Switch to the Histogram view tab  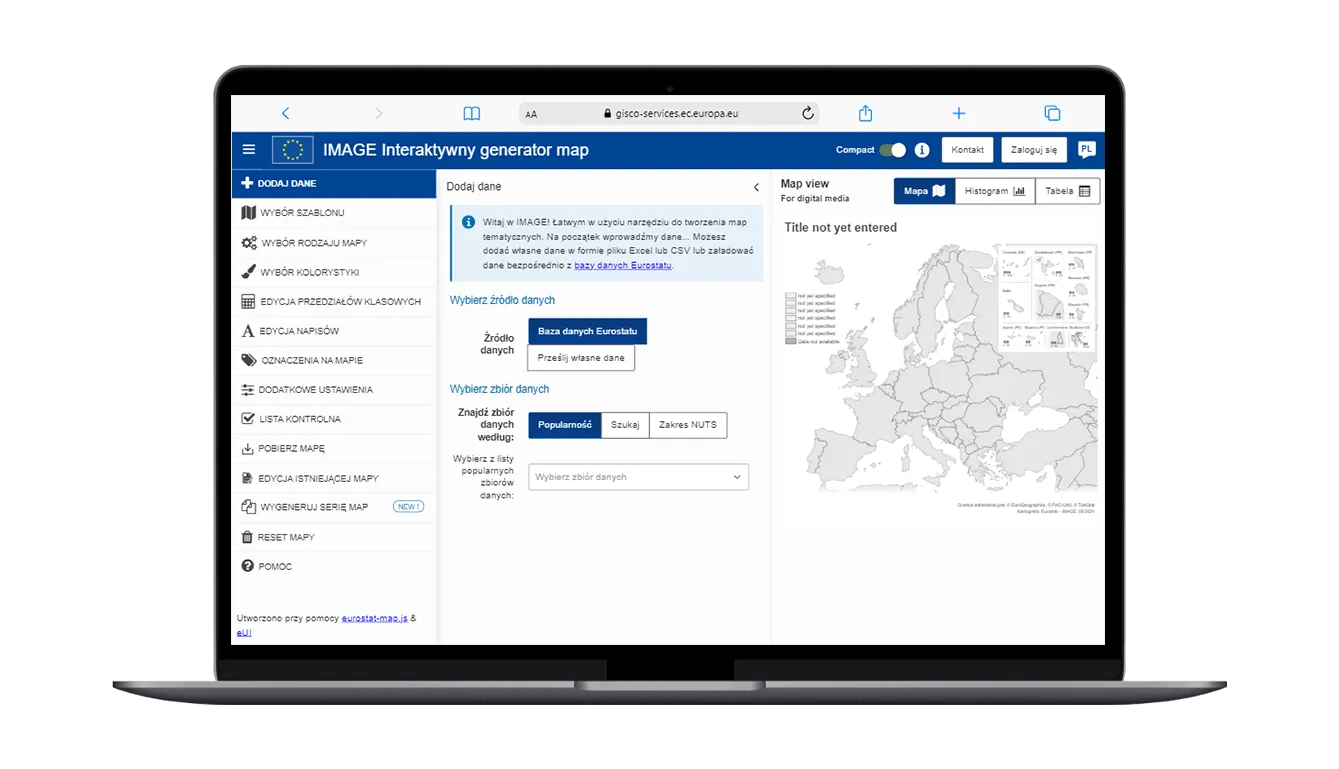coord(994,190)
